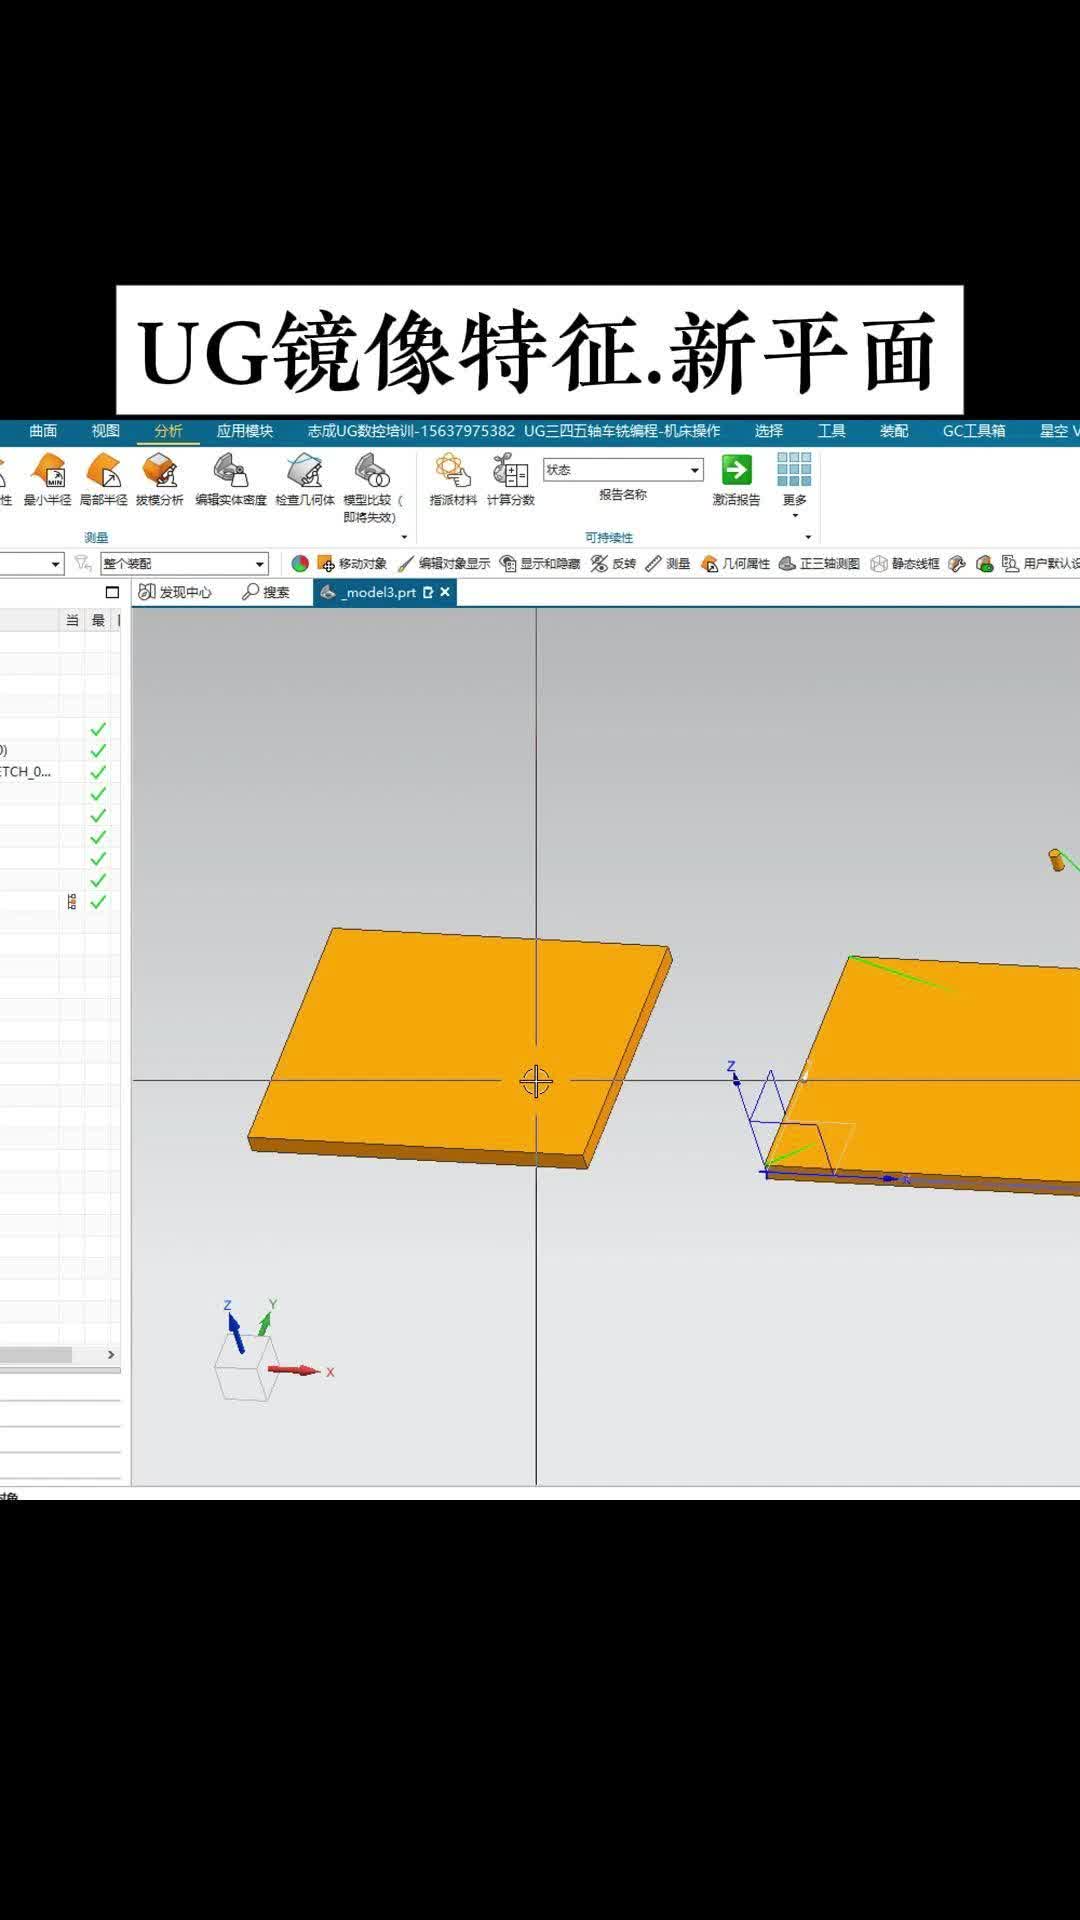Select the 局部半径 local radius tool
This screenshot has height=1920, width=1080.
[x=103, y=480]
